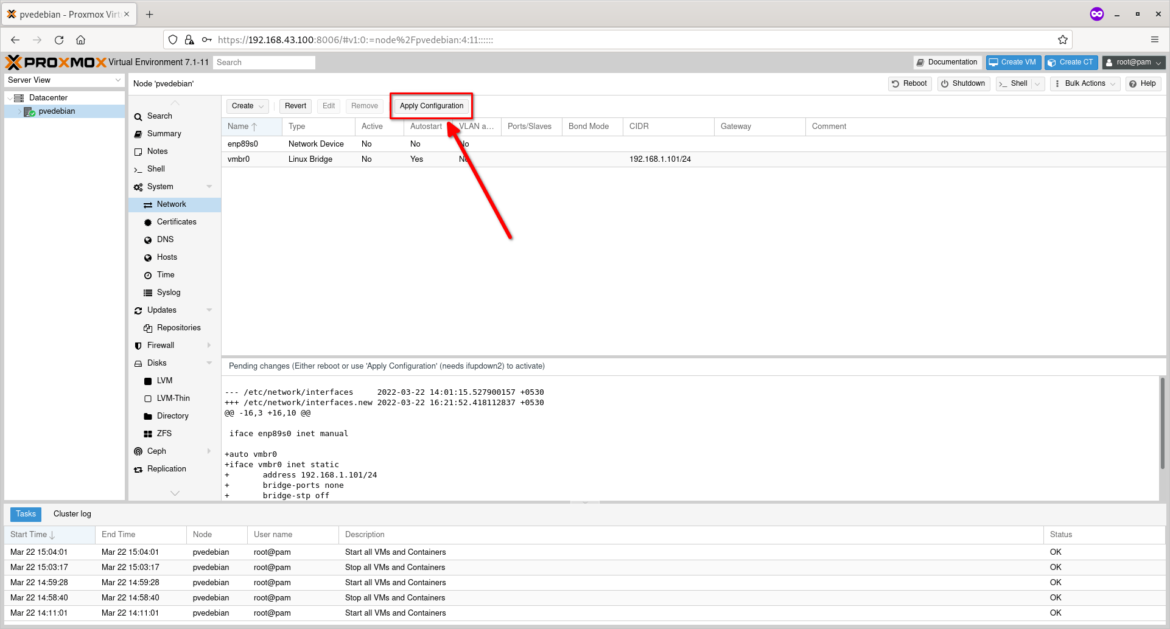Screen dimensions: 1170x629
Task: Open the ZFS page
Action: pyautogui.click(x=163, y=434)
